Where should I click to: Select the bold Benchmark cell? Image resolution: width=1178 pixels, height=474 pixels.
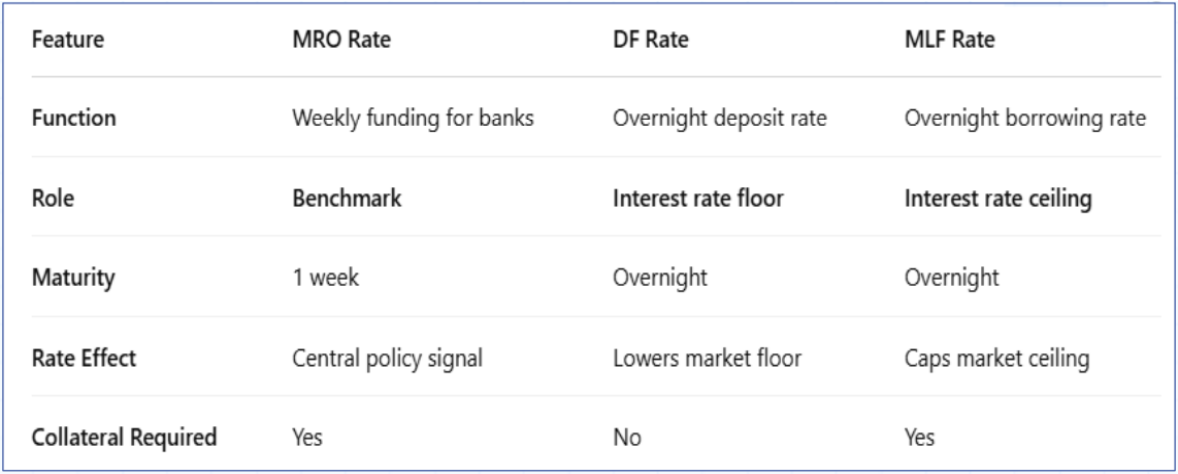pos(346,198)
